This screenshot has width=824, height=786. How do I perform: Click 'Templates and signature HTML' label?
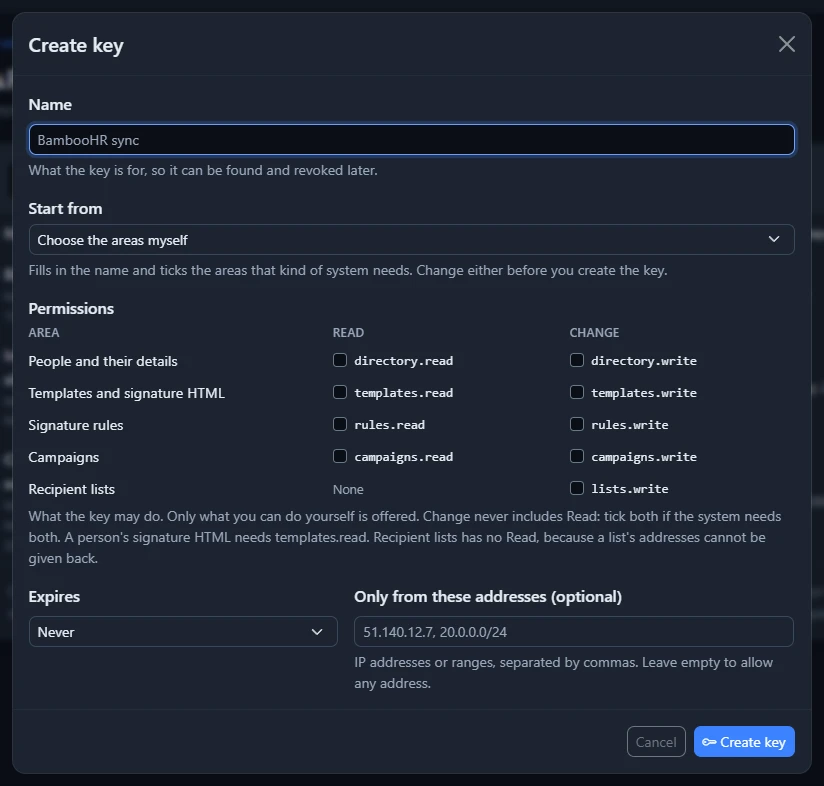click(x=127, y=393)
